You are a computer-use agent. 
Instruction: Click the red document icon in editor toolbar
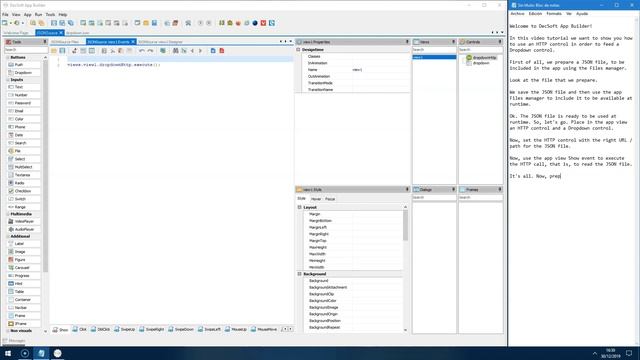pos(222,51)
